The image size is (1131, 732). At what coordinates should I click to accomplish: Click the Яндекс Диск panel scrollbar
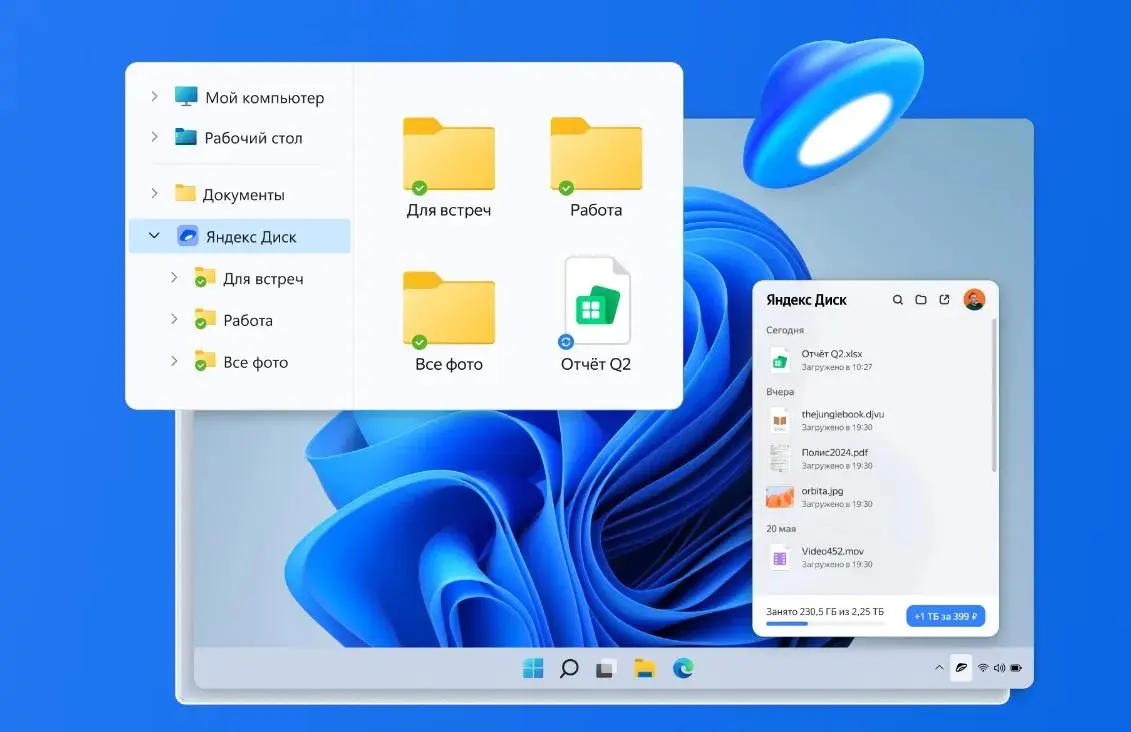pos(994,397)
